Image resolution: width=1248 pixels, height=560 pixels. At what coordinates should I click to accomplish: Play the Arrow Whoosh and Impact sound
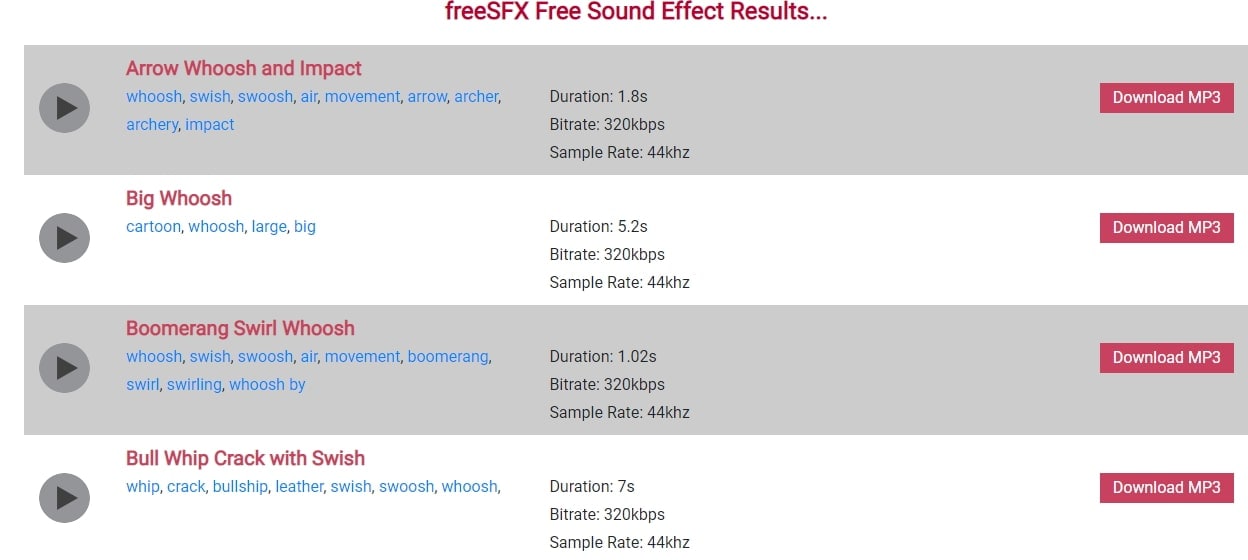point(64,108)
